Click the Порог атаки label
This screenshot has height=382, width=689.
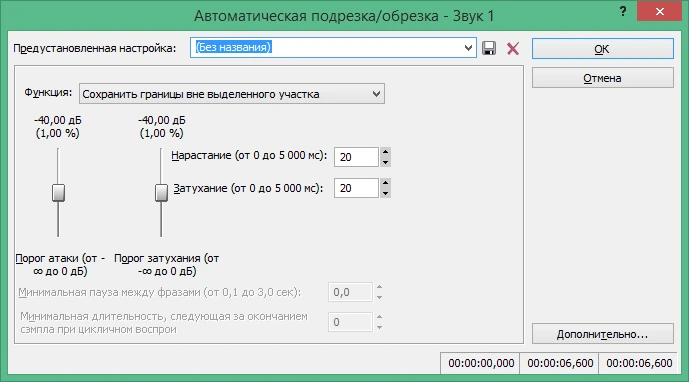(x=60, y=265)
